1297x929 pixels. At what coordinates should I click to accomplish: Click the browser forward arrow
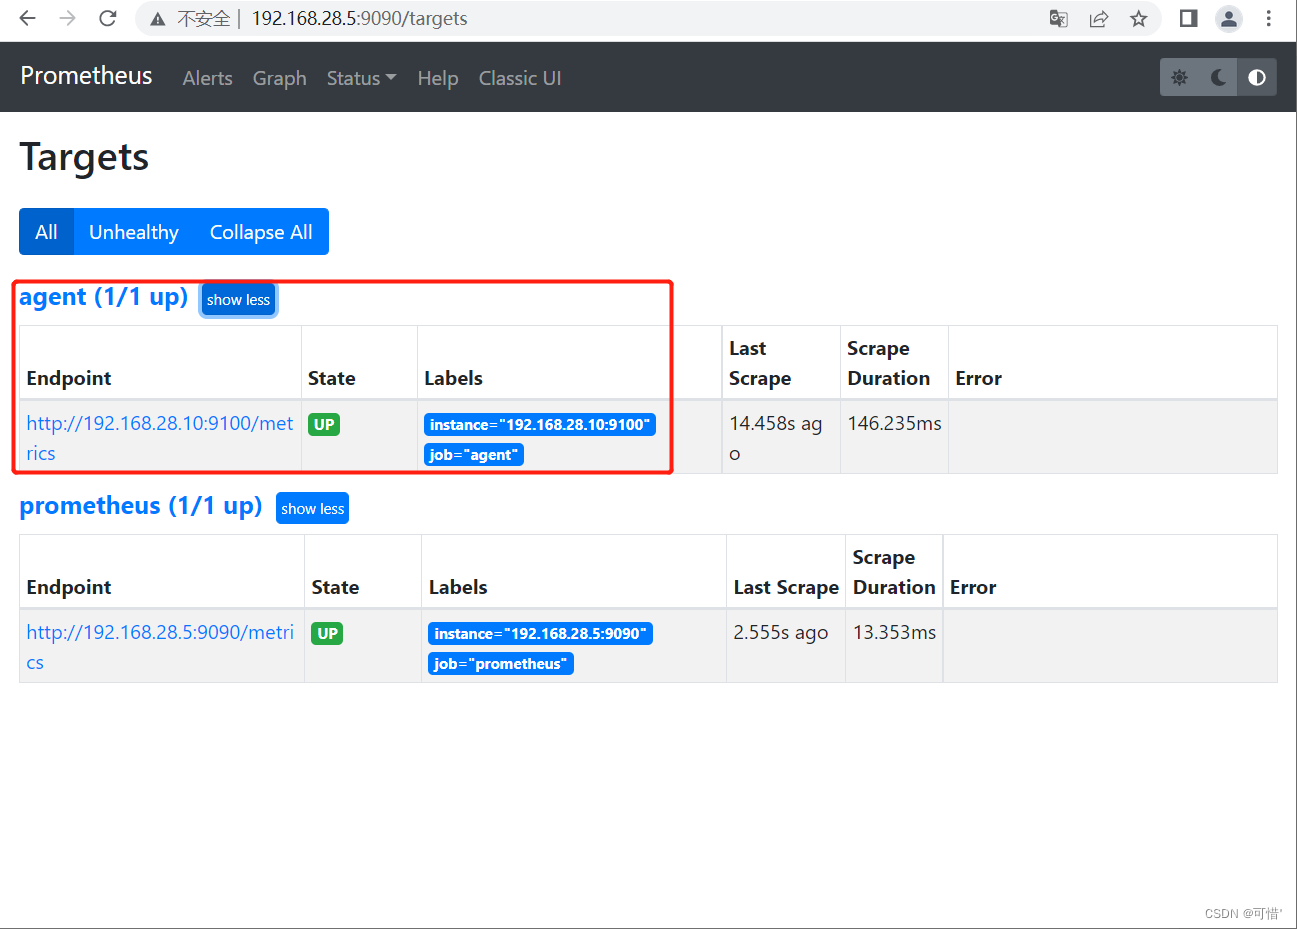point(67,18)
